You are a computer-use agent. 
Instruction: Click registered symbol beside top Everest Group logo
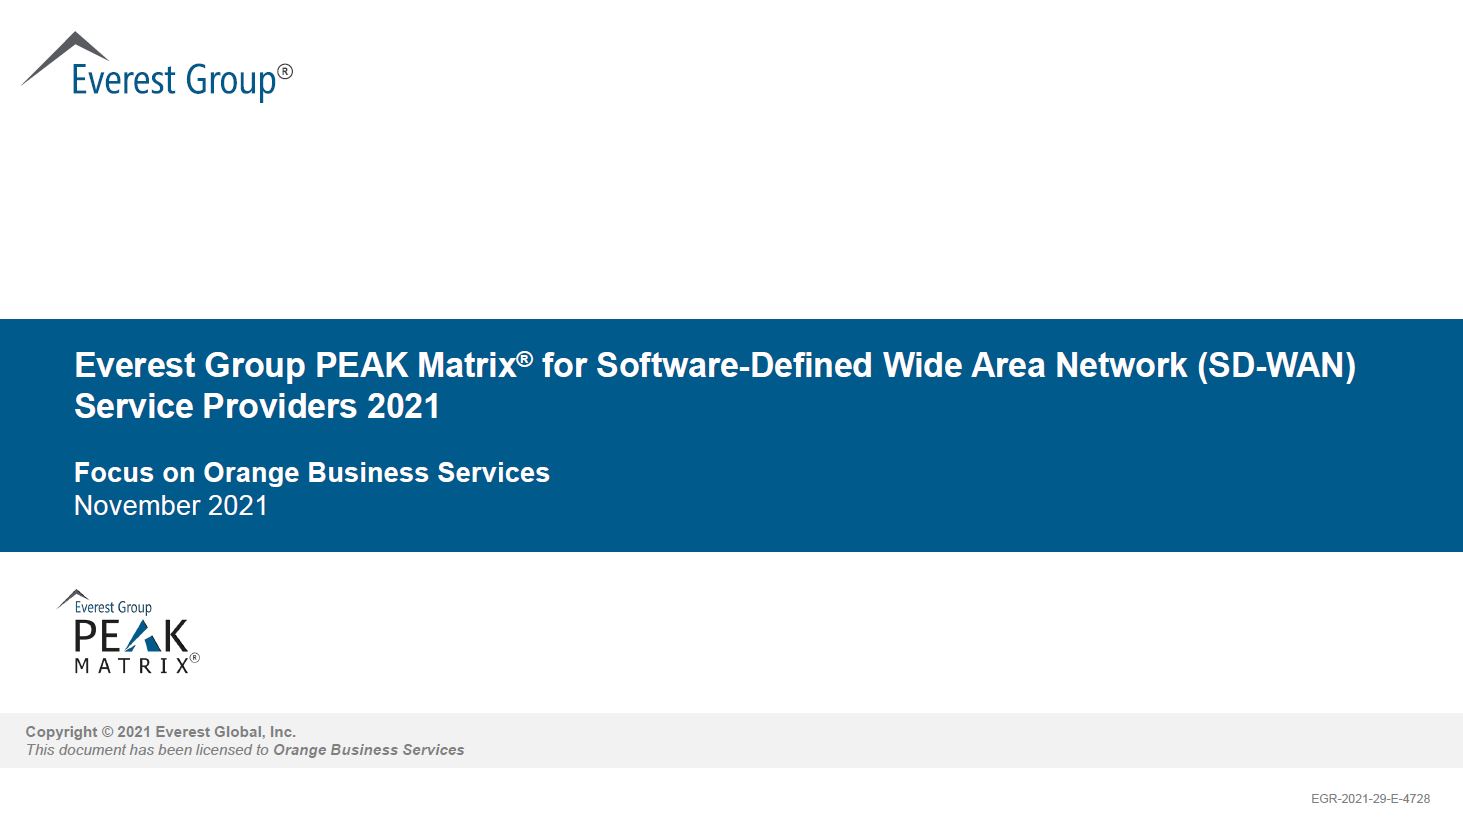(x=285, y=72)
